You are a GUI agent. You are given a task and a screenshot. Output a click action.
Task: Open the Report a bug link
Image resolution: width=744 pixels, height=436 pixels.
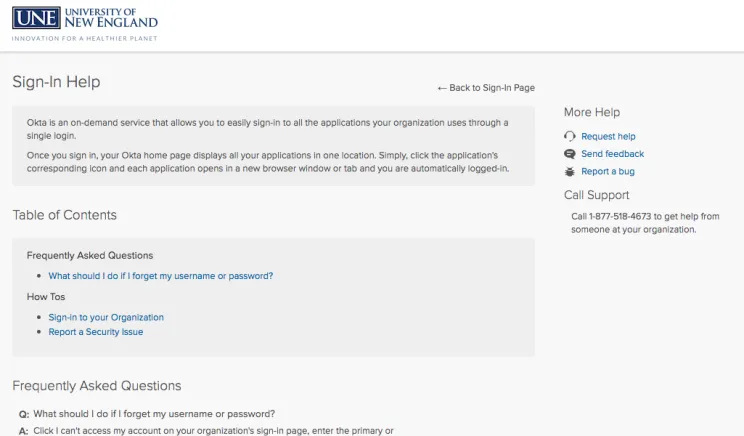coord(608,171)
